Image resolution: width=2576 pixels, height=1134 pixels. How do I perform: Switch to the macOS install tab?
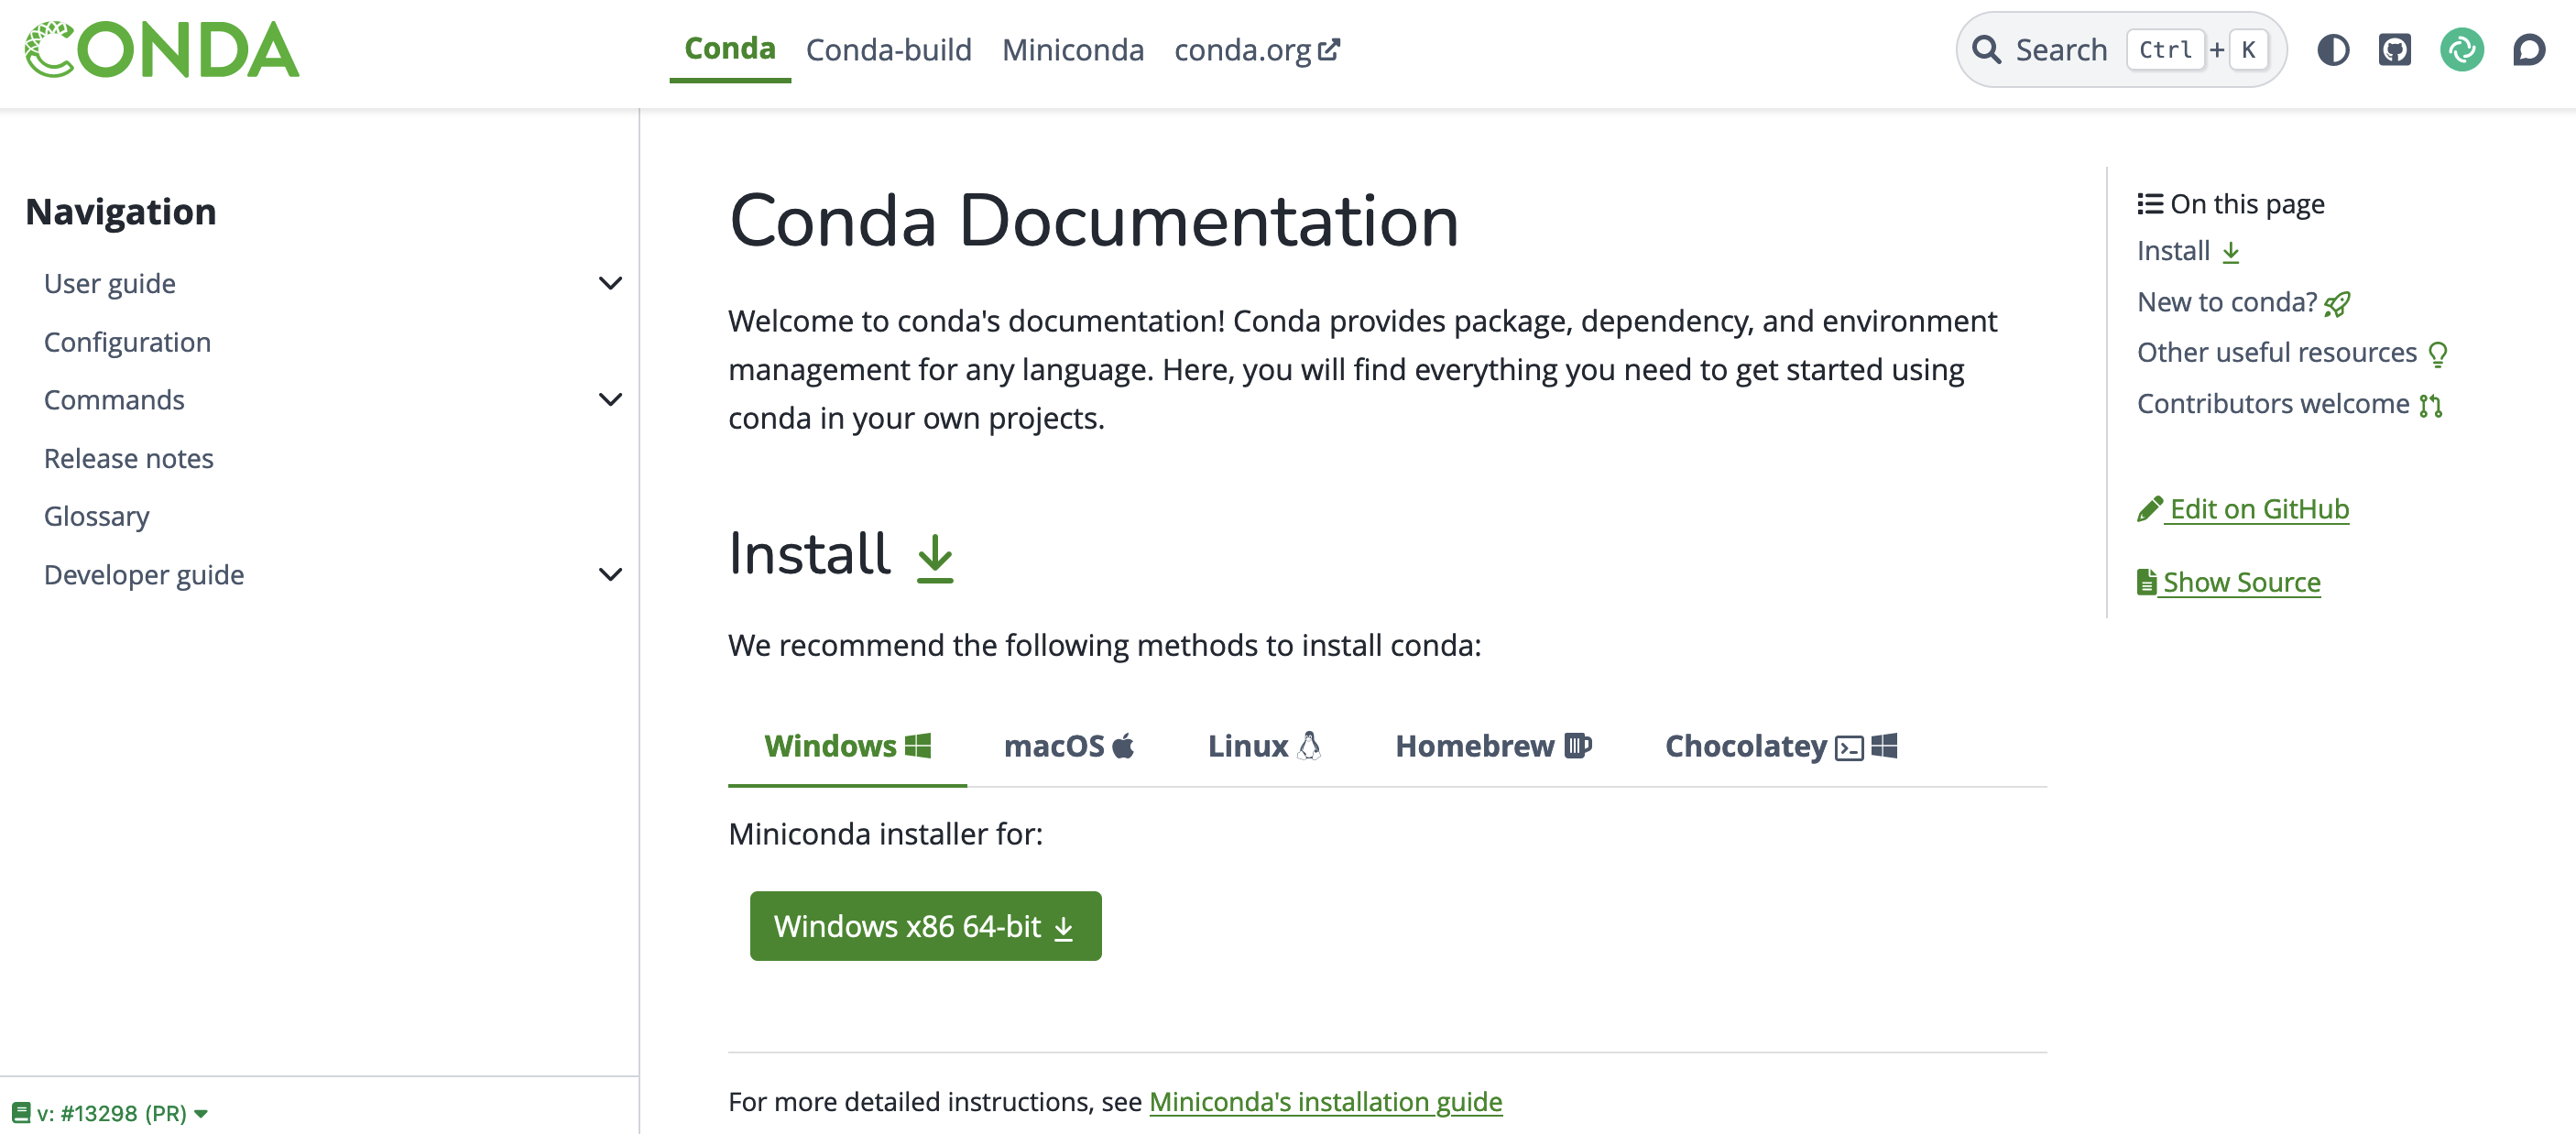click(1068, 746)
